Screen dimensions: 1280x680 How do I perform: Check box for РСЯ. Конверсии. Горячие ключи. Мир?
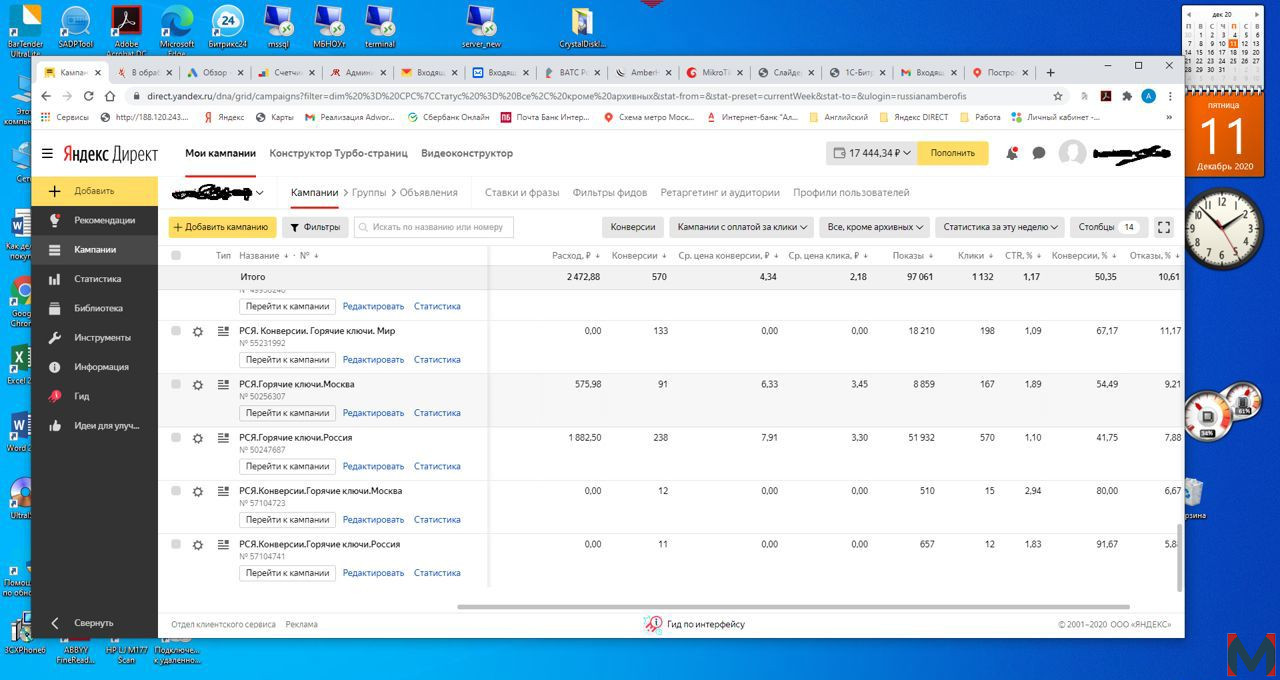coord(176,331)
